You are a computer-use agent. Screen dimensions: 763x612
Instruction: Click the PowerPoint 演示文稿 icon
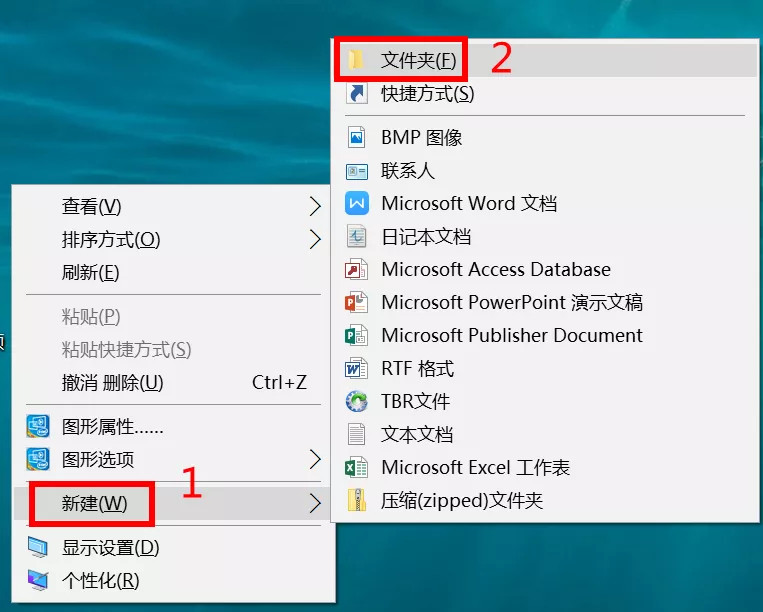click(357, 302)
